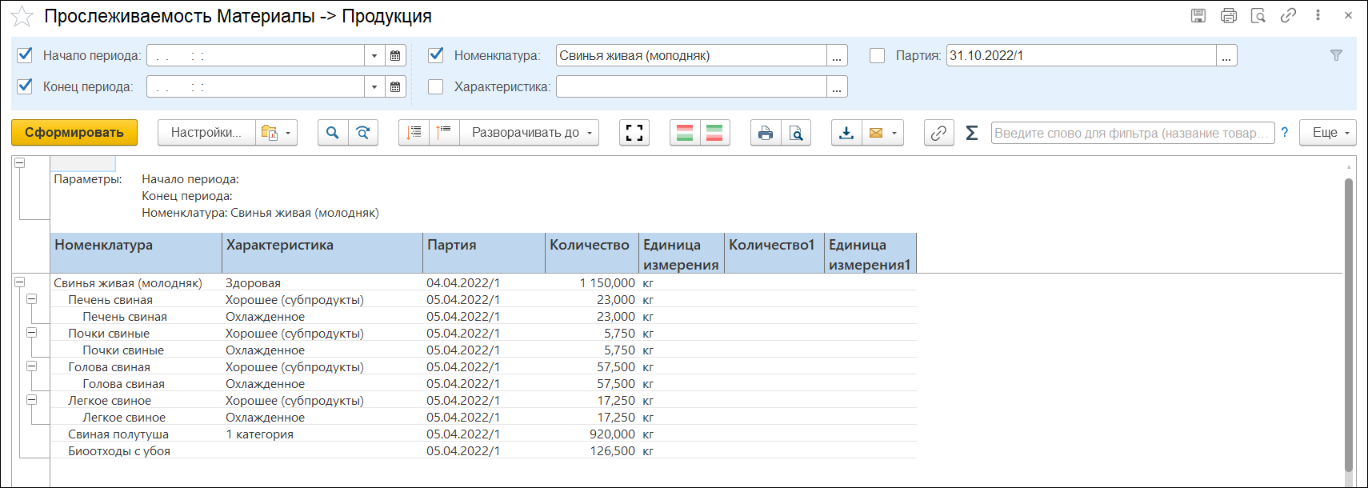The width and height of the screenshot is (1368, 488).
Task: Uncheck the Начало периода checkbox
Action: coord(26,56)
